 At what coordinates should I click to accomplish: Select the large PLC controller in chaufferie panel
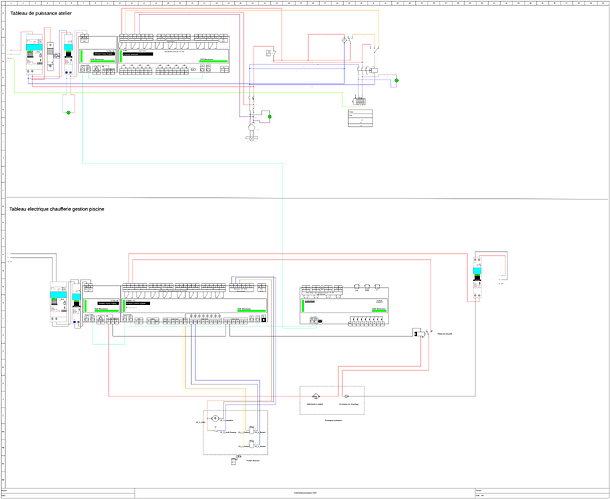point(198,300)
